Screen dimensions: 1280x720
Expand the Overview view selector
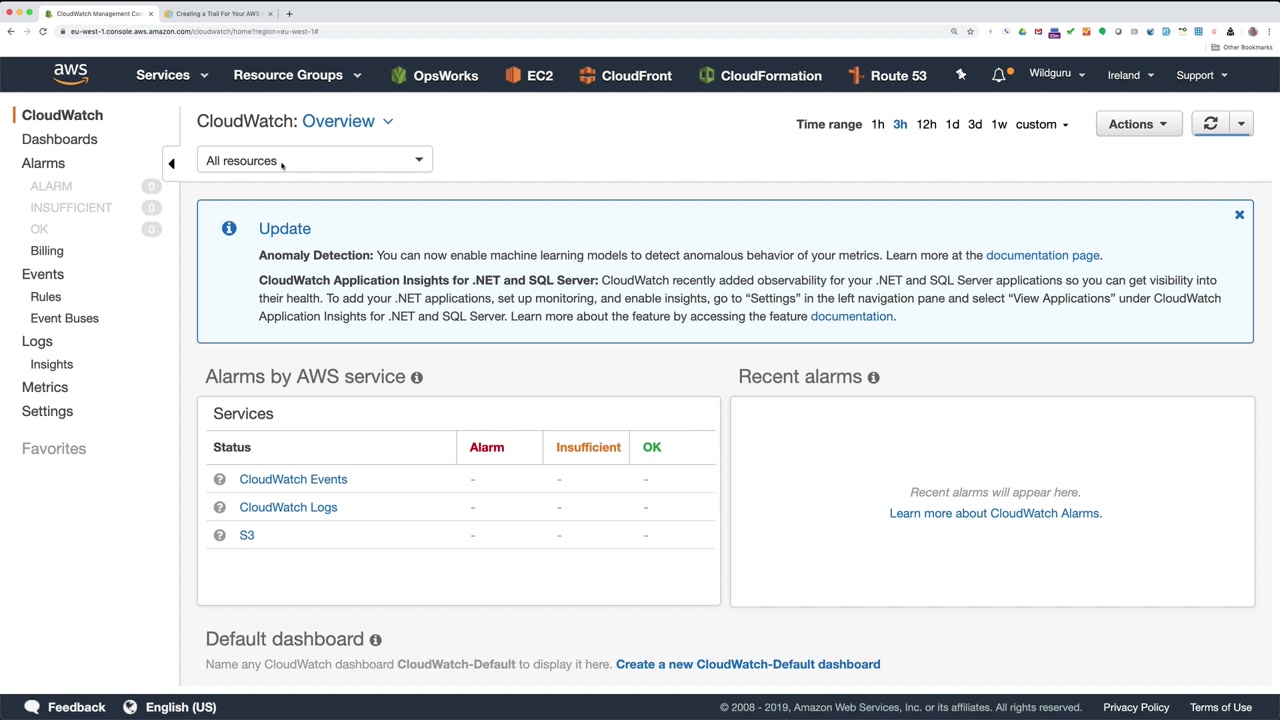click(347, 121)
